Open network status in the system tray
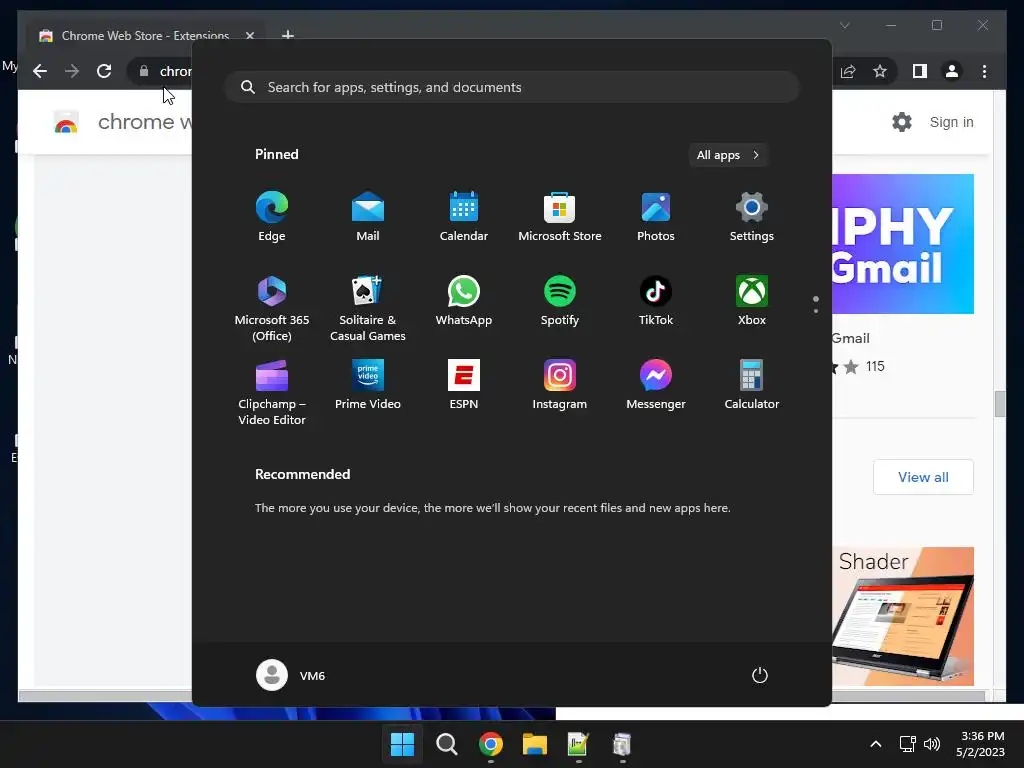The height and width of the screenshot is (768, 1024). click(907, 744)
